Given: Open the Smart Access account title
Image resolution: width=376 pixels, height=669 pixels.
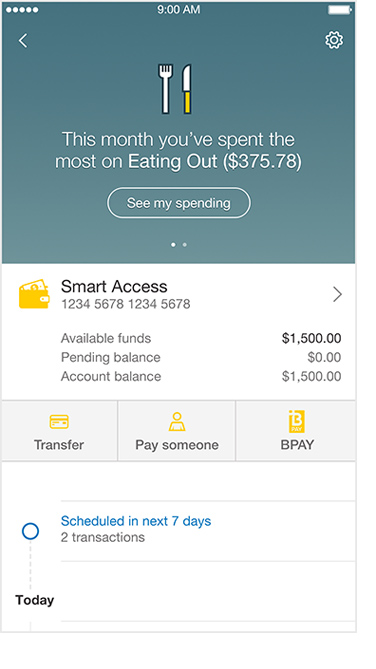Looking at the screenshot, I should tap(114, 286).
